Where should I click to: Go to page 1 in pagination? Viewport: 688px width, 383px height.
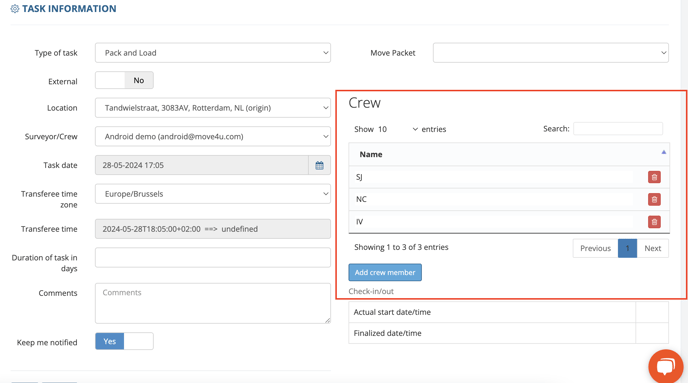tap(627, 248)
